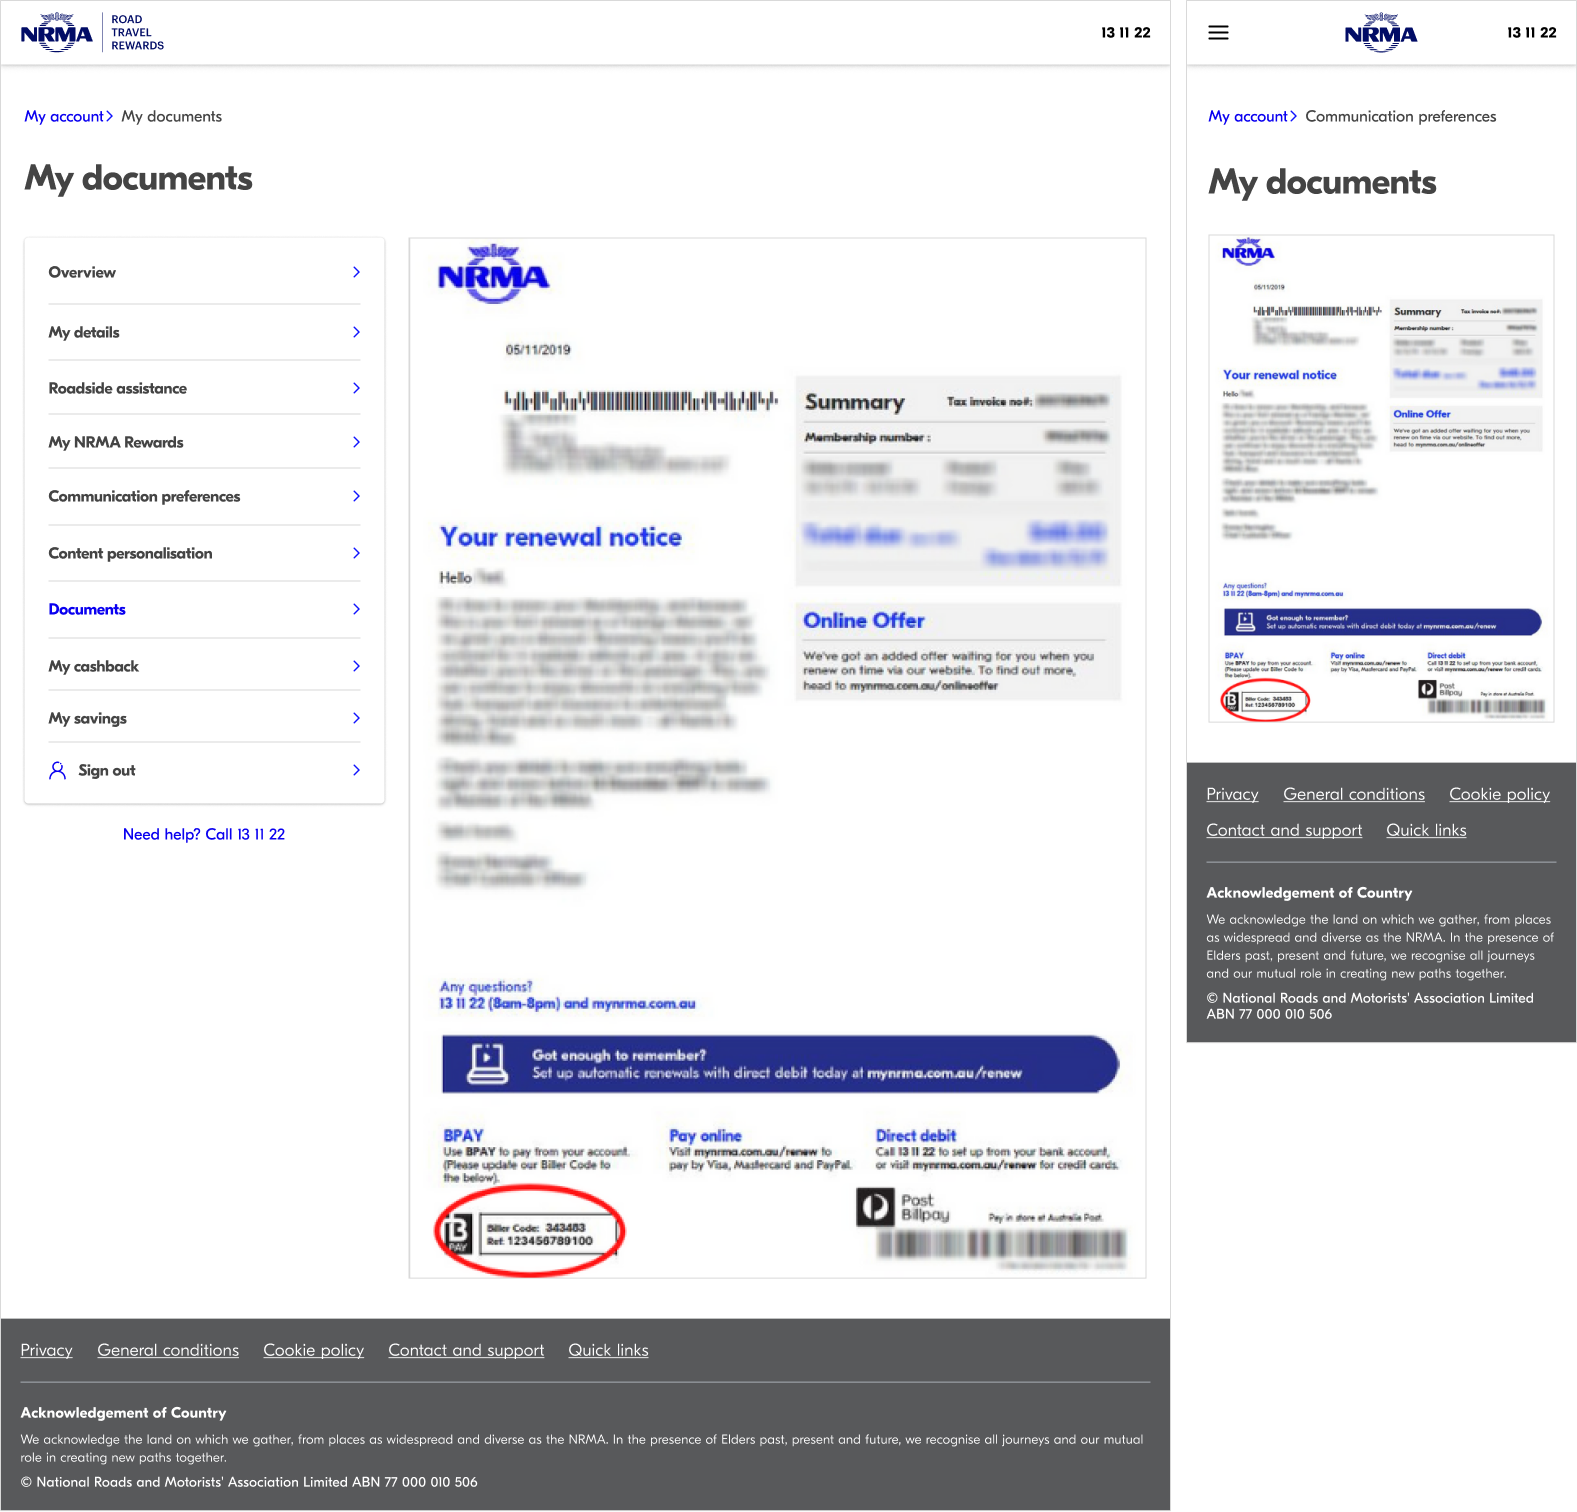
Task: Expand the My details chevron
Action: (x=356, y=332)
